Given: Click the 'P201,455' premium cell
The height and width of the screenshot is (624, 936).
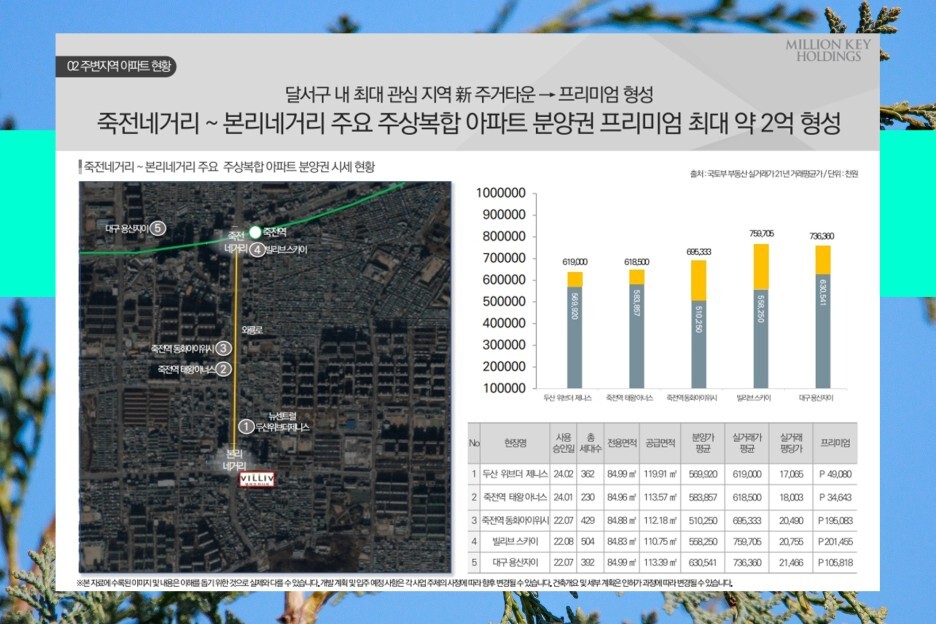Looking at the screenshot, I should coord(835,542).
